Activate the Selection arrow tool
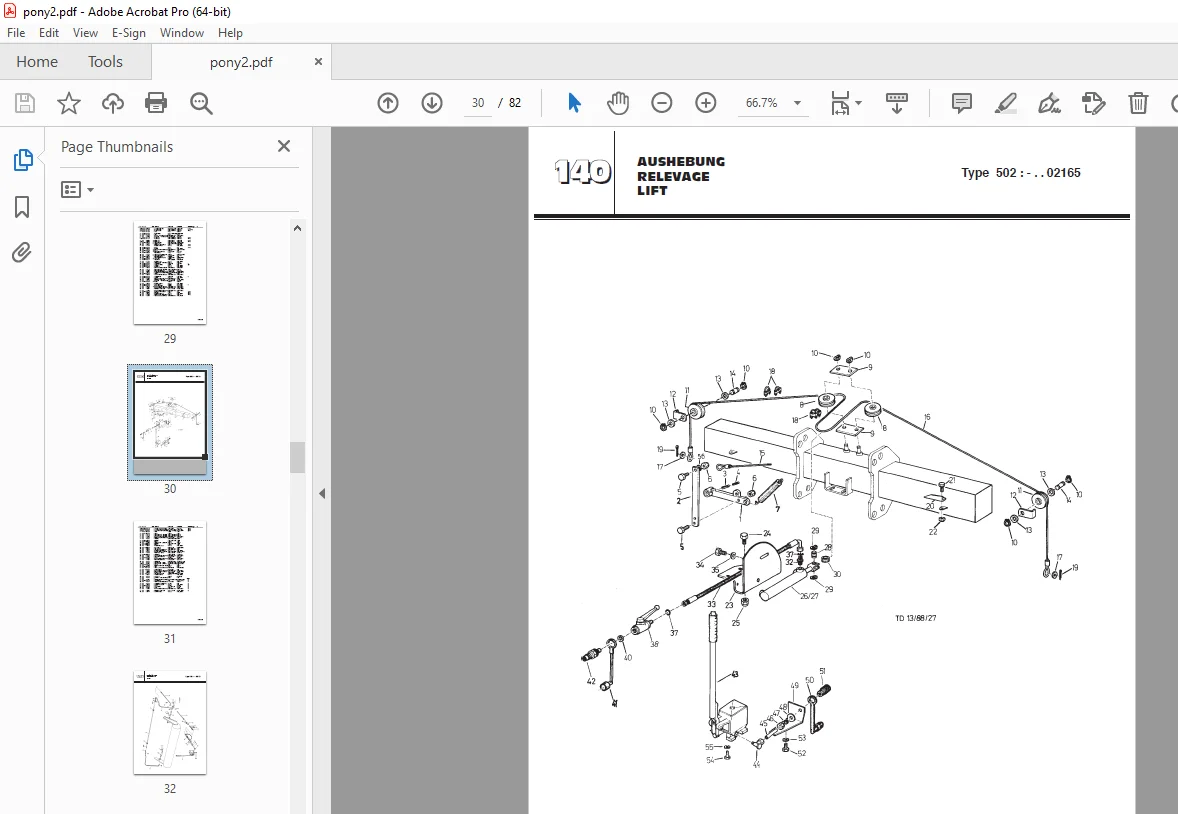This screenshot has width=1178, height=814. point(574,103)
